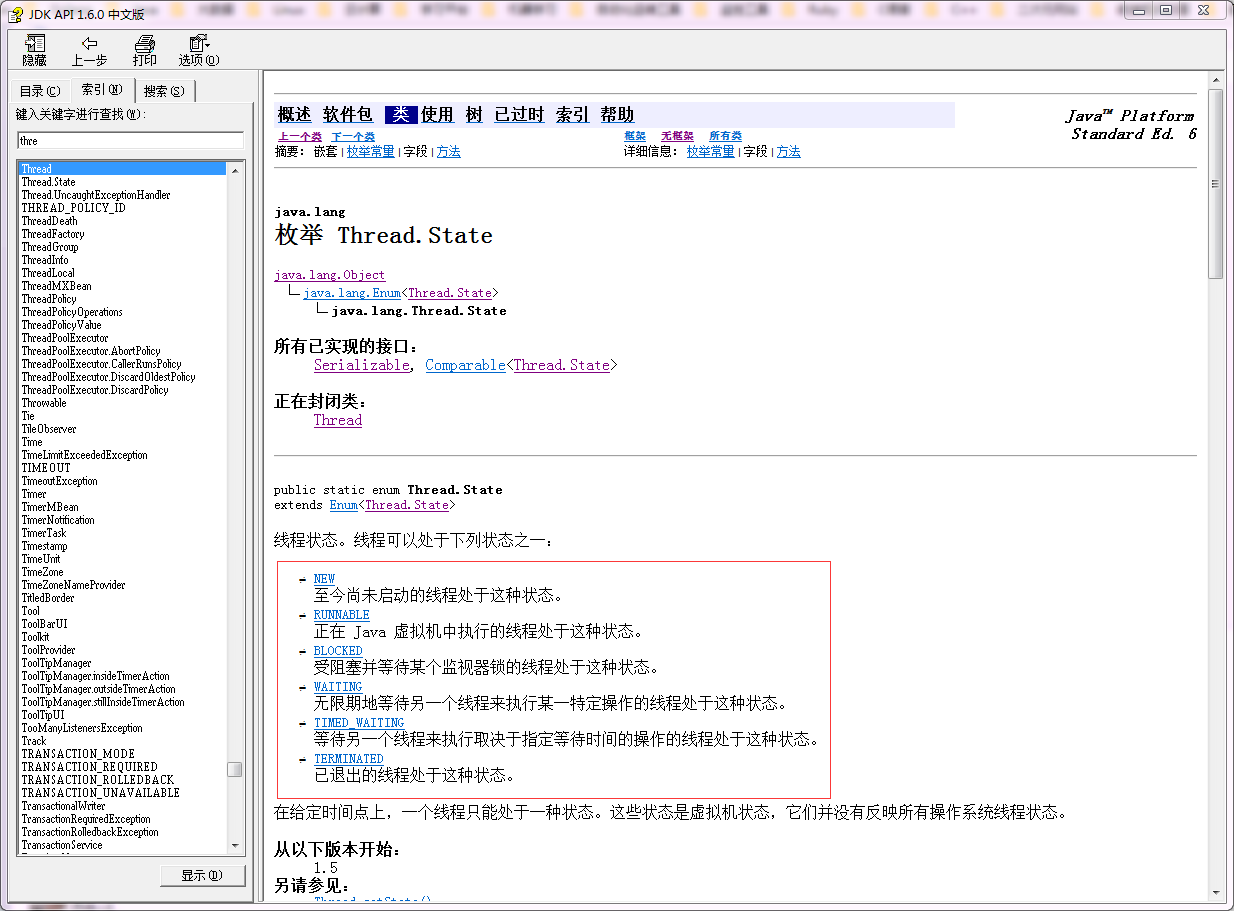This screenshot has width=1234, height=911.
Task: Open the NEW state link
Action: tap(324, 579)
